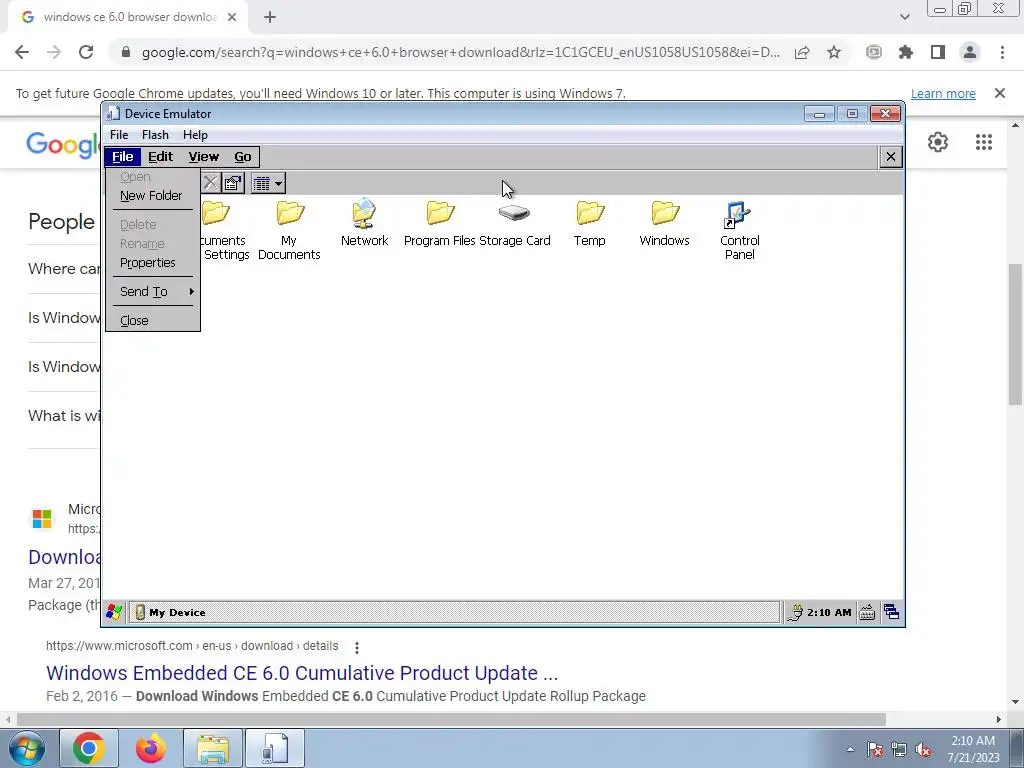The image size is (1024, 768).
Task: Open Device Emulator's Help menu
Action: (x=195, y=135)
